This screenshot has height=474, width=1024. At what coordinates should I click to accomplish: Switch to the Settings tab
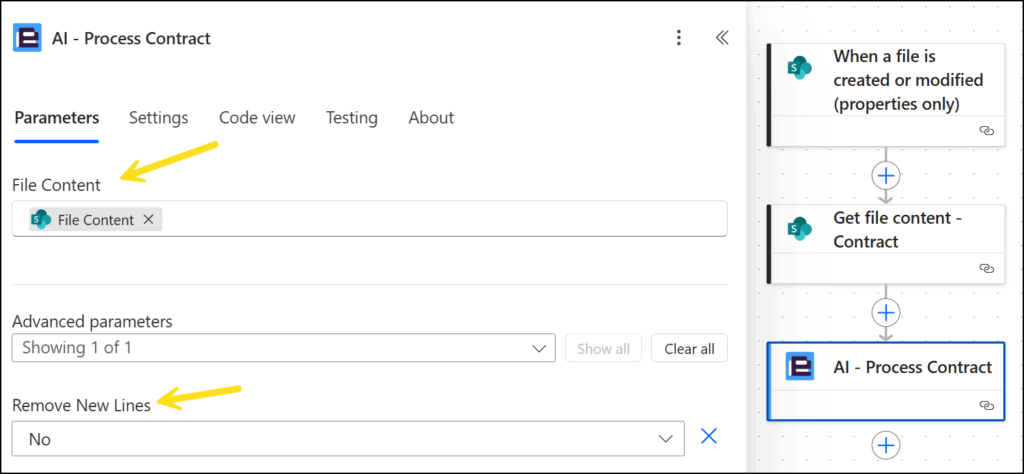pos(158,118)
